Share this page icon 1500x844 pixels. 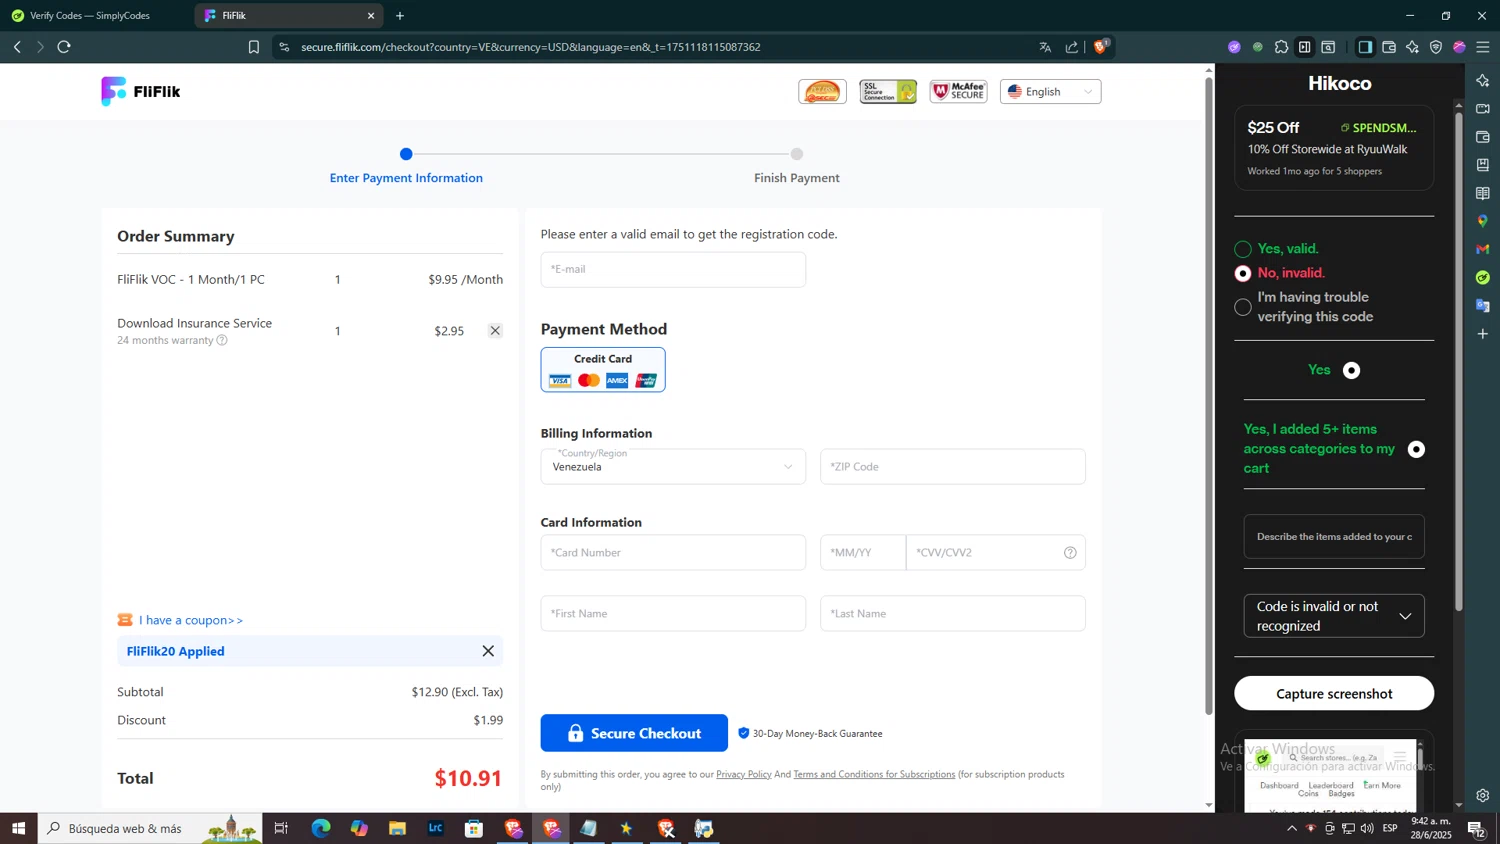click(1072, 47)
